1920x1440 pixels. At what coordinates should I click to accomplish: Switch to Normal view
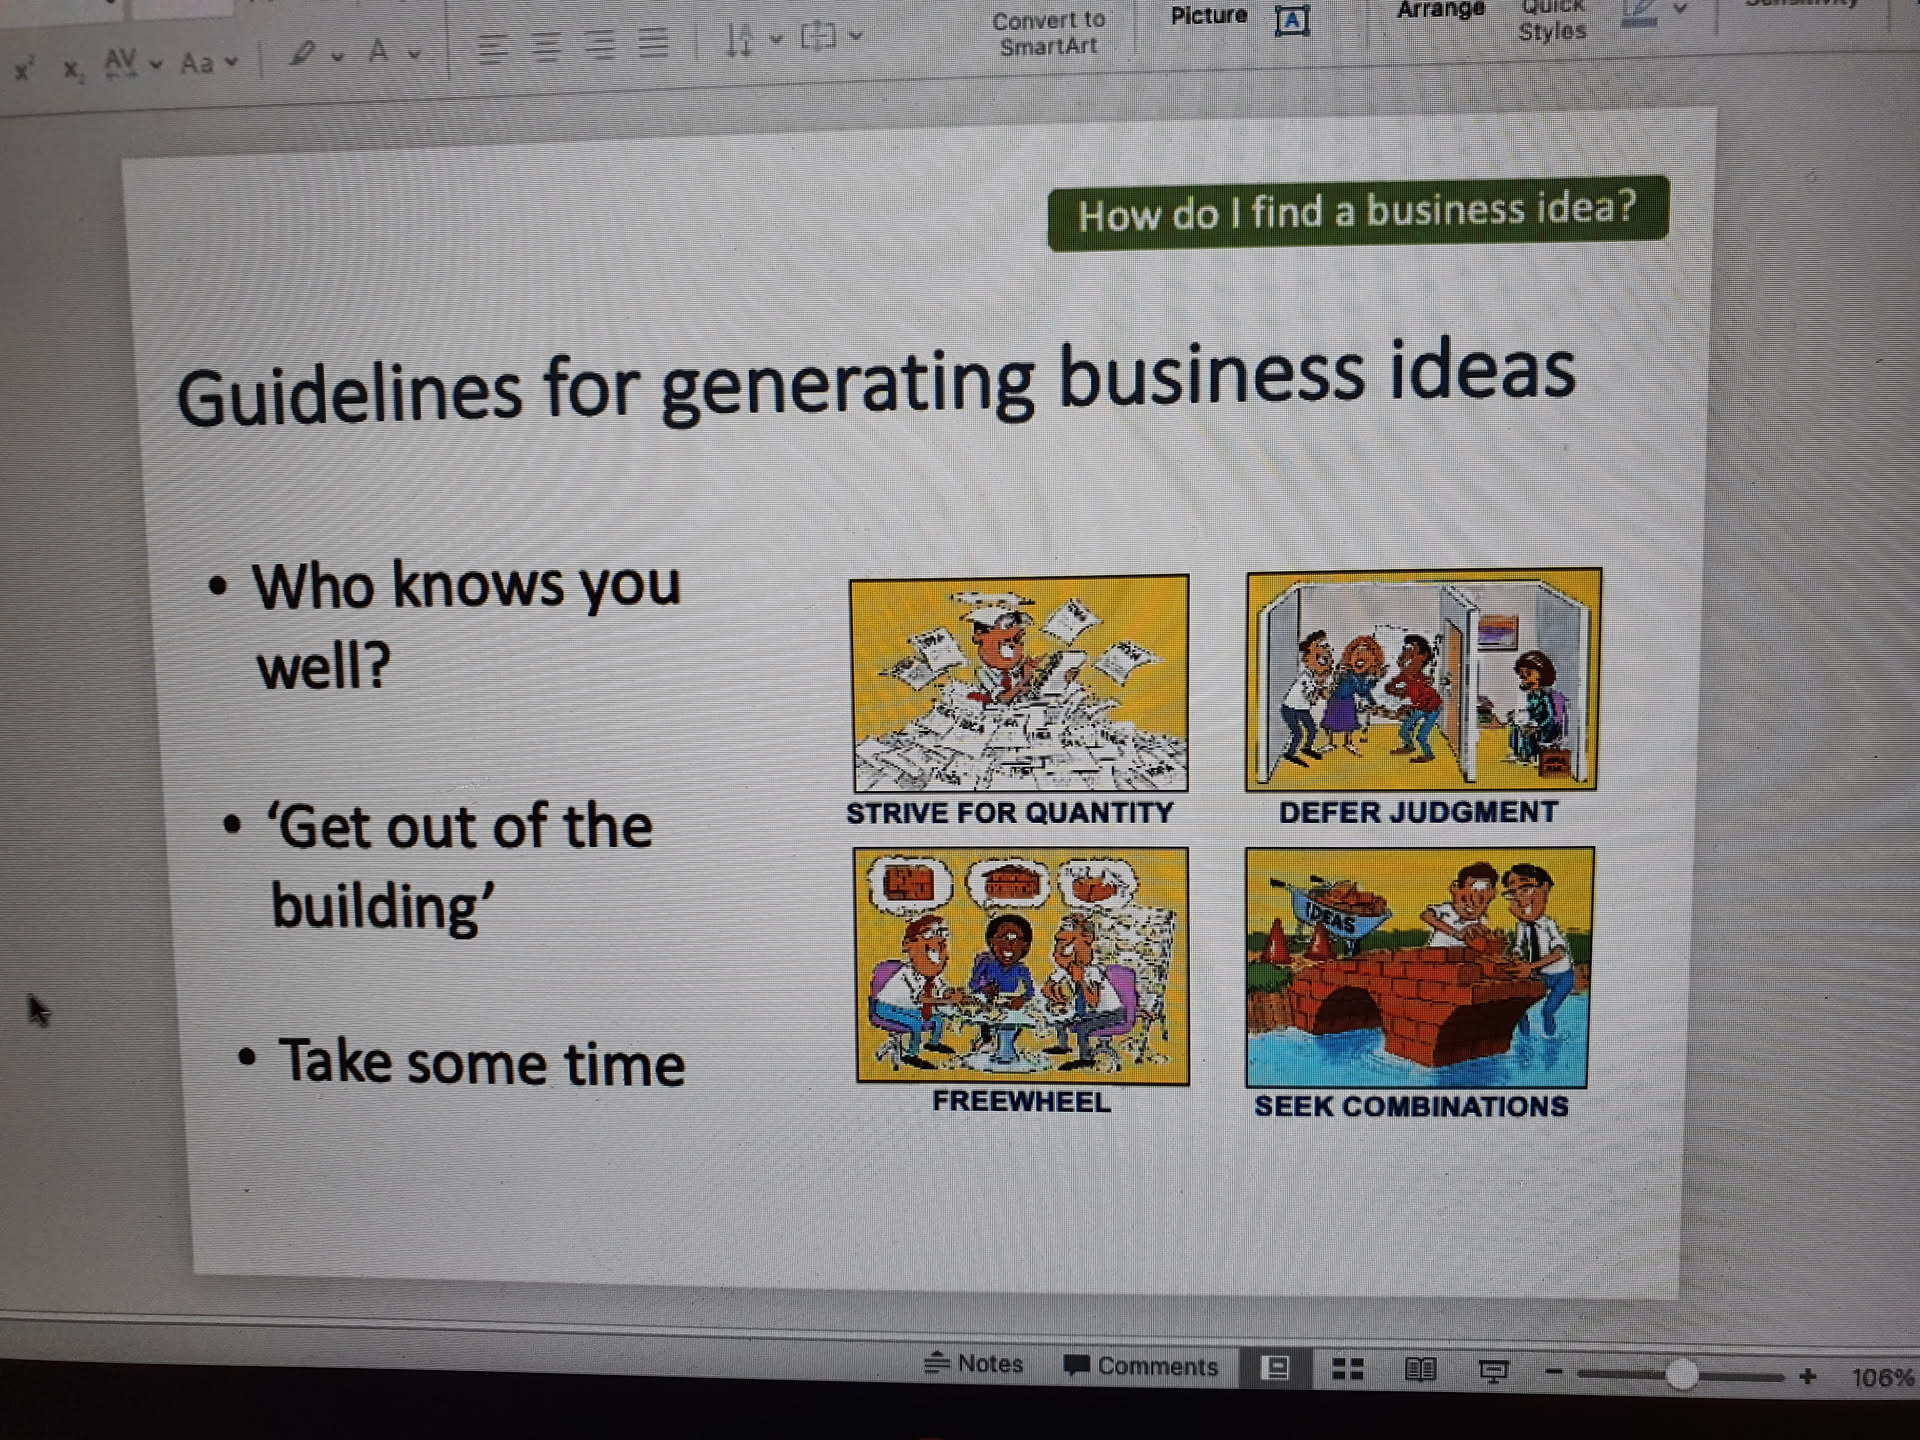click(1275, 1368)
